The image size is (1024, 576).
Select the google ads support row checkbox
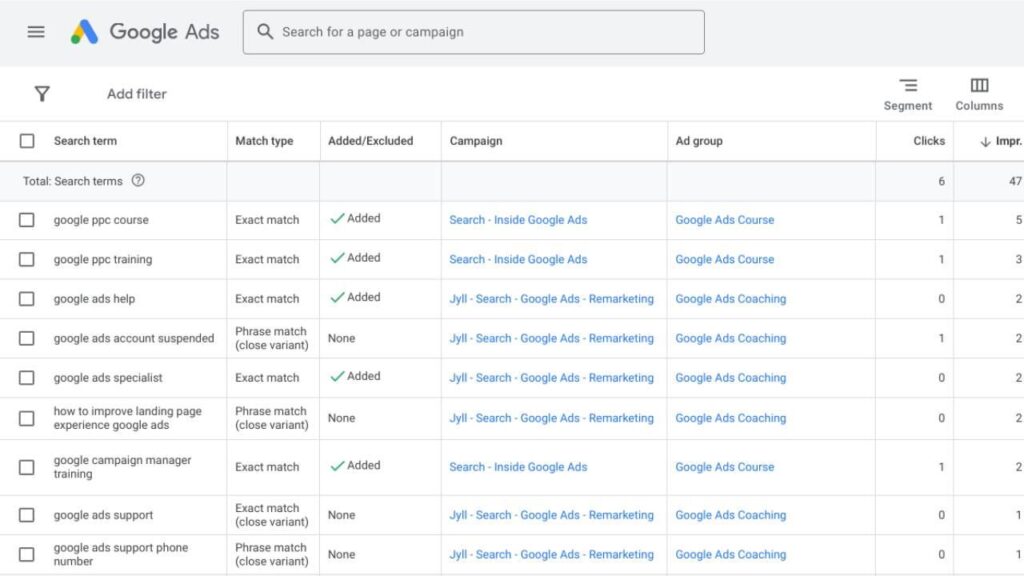27,515
